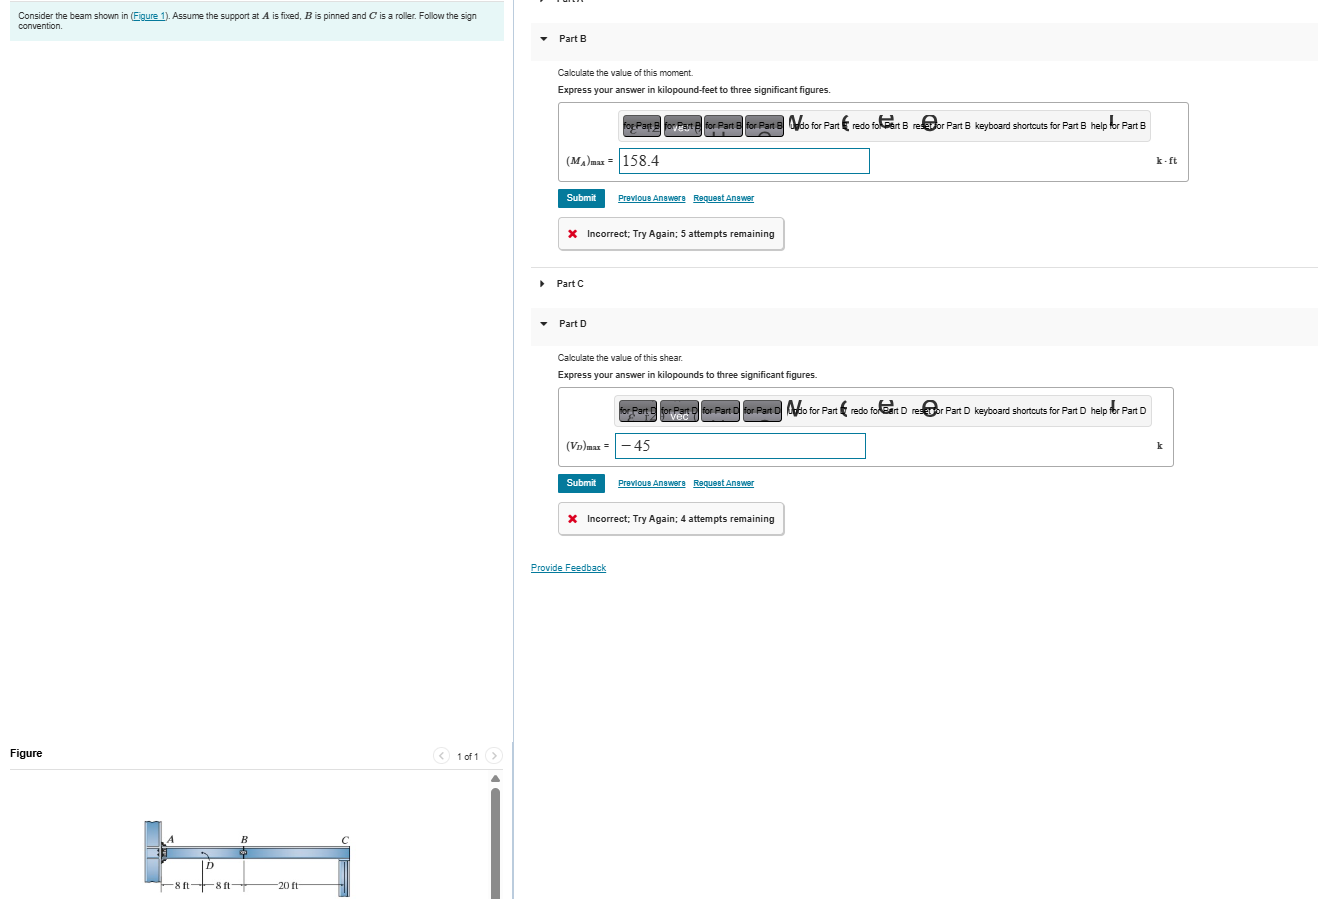Click Request Answer for Part B
The image size is (1318, 899).
click(x=724, y=199)
